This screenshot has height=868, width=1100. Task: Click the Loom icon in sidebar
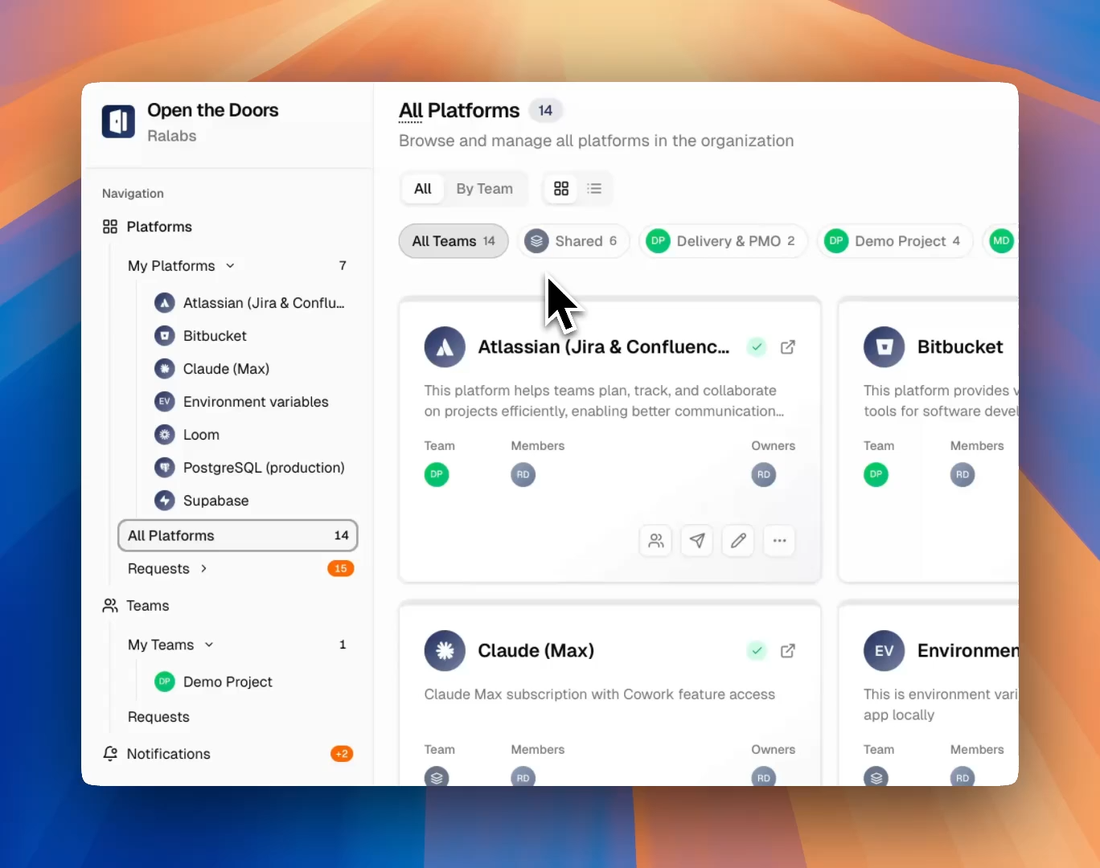pyautogui.click(x=164, y=434)
